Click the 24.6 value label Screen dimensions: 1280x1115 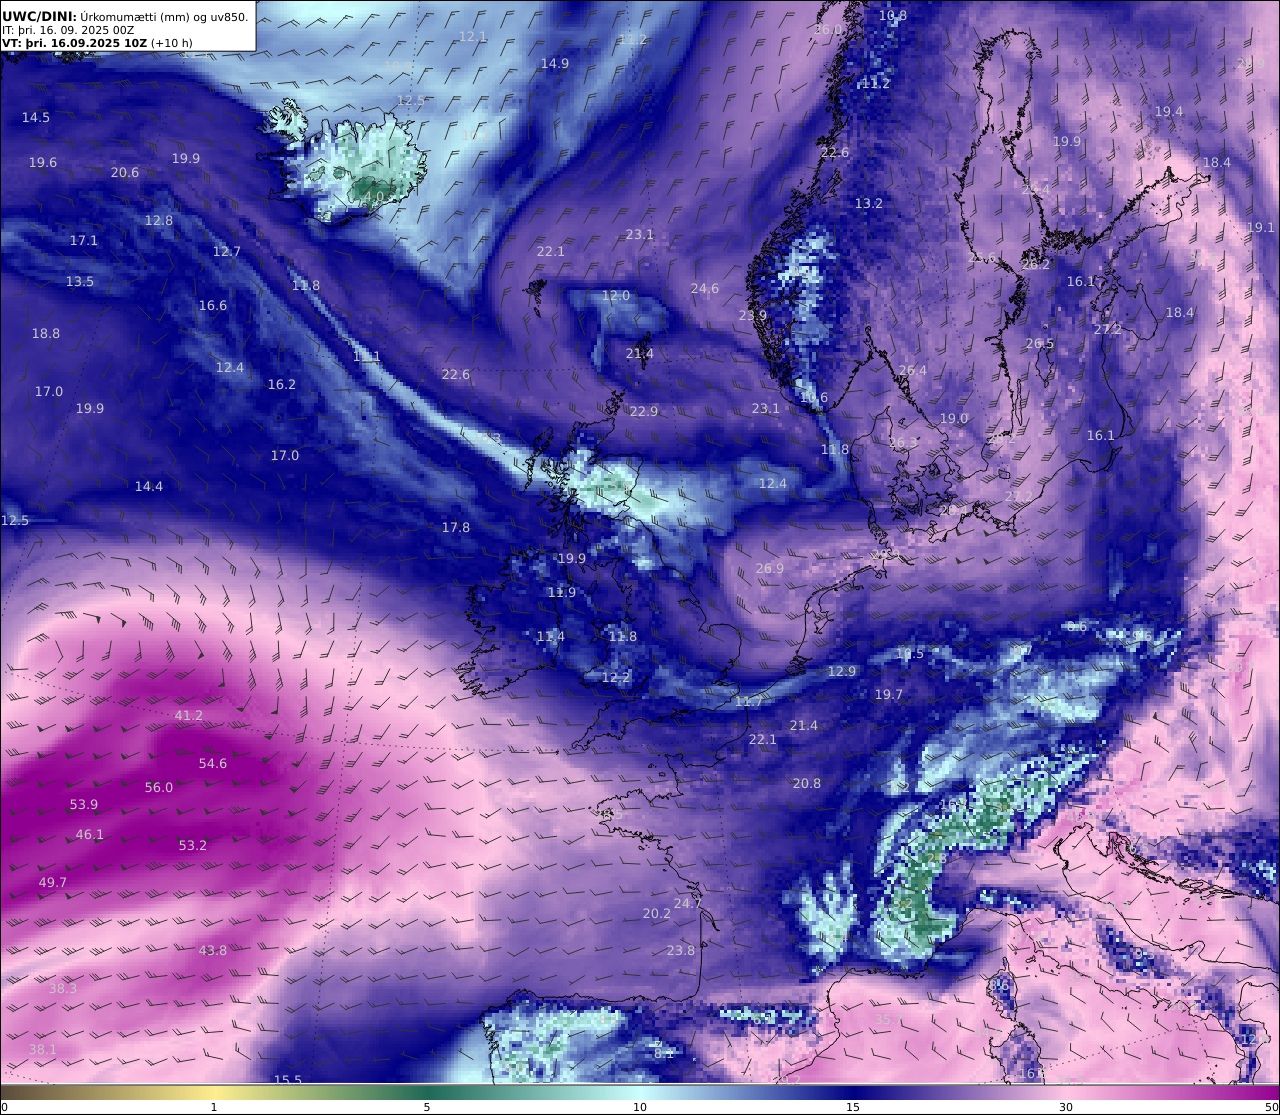tap(705, 288)
